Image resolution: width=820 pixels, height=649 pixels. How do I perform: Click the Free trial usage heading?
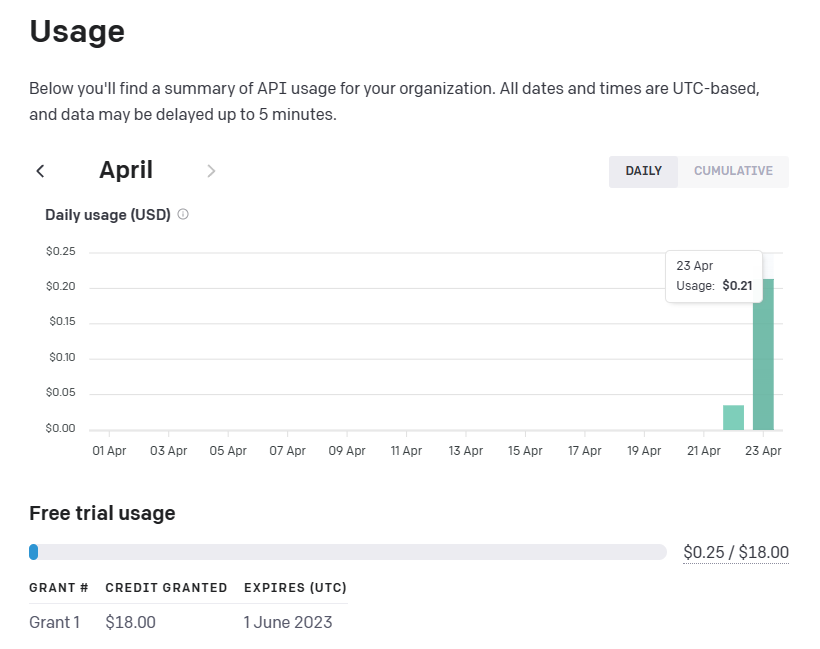coord(102,513)
